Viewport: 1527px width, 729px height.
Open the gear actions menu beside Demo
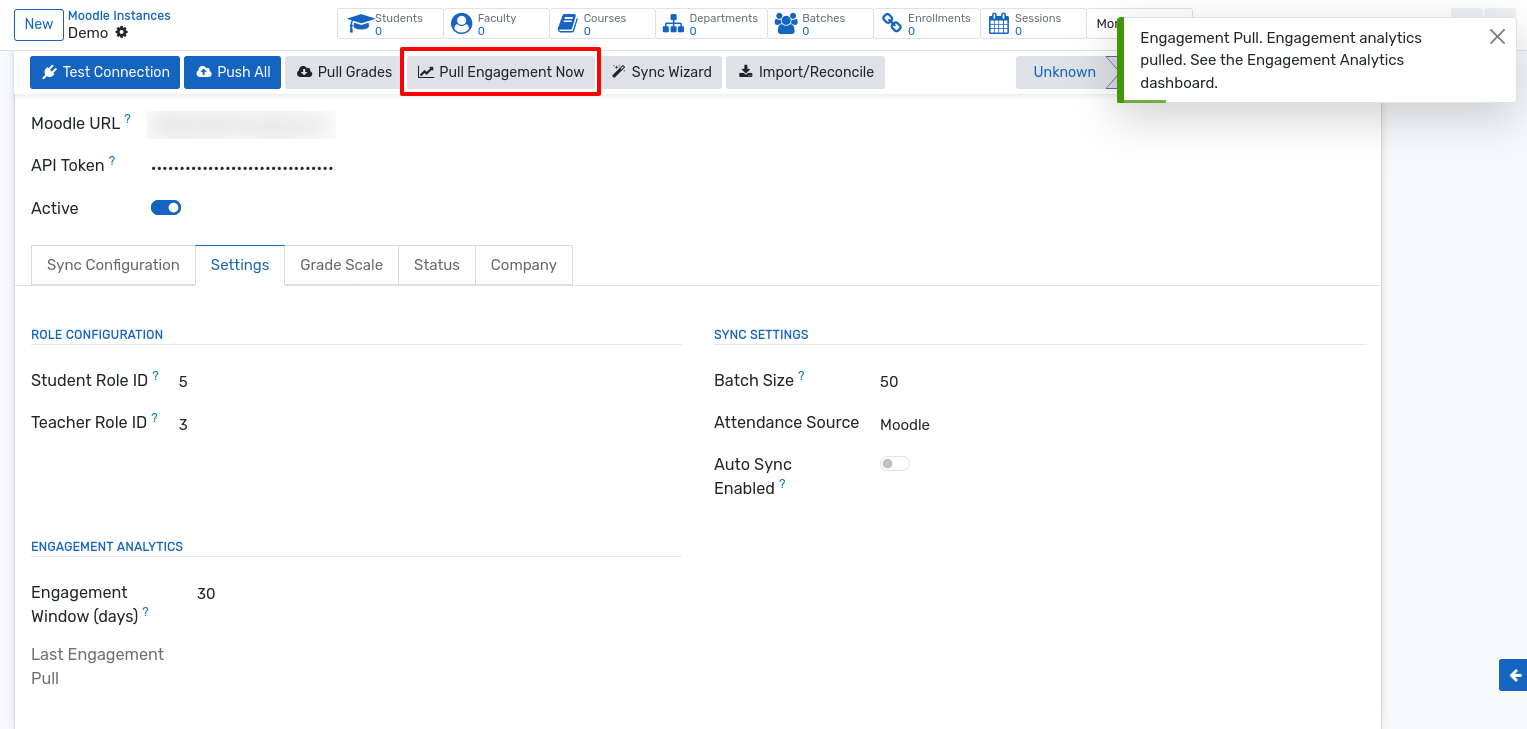click(122, 32)
